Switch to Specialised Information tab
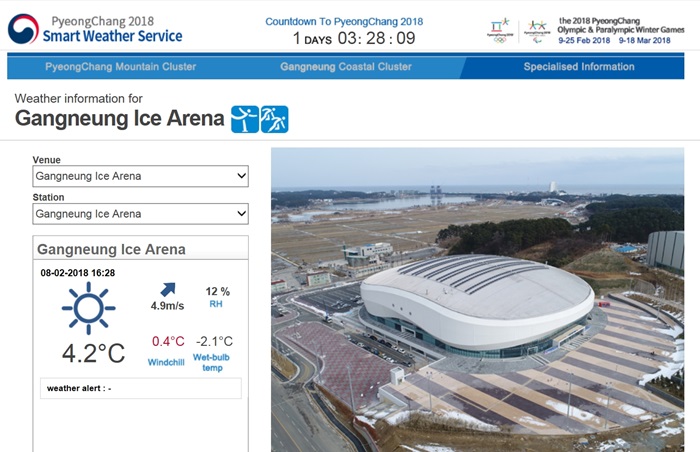The image size is (700, 452). (x=579, y=67)
